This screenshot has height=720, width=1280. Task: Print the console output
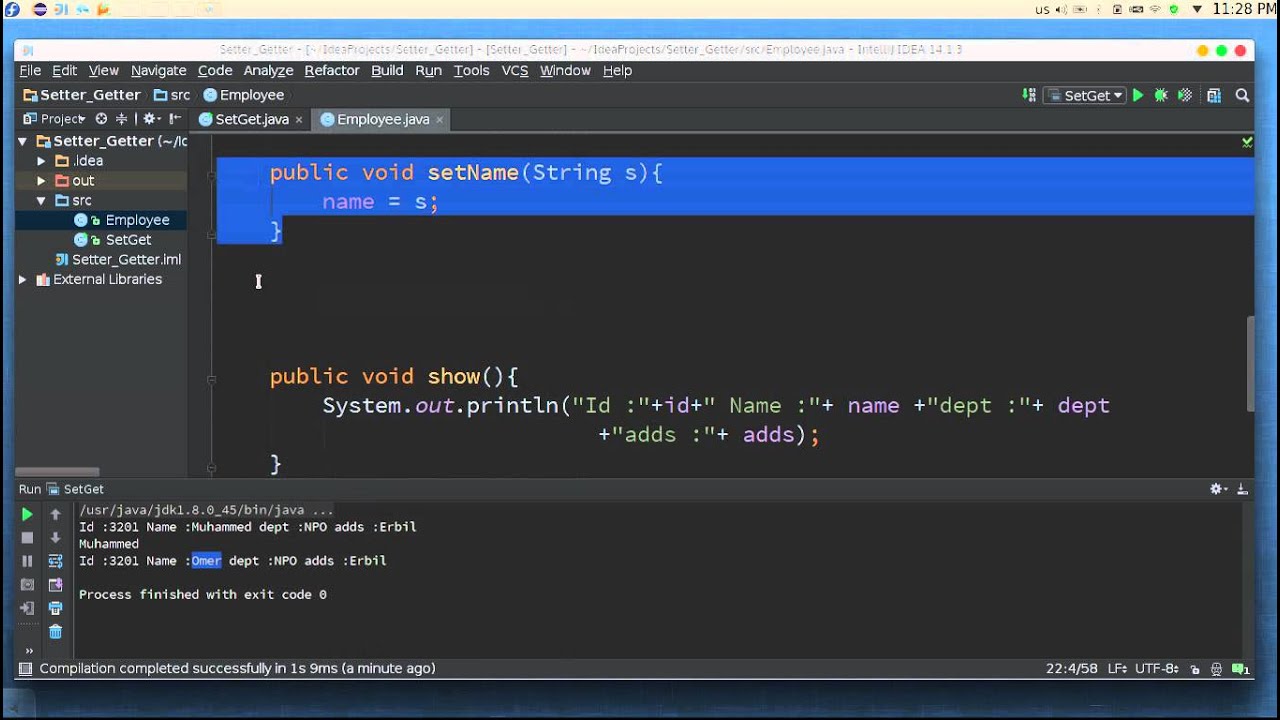tap(55, 608)
